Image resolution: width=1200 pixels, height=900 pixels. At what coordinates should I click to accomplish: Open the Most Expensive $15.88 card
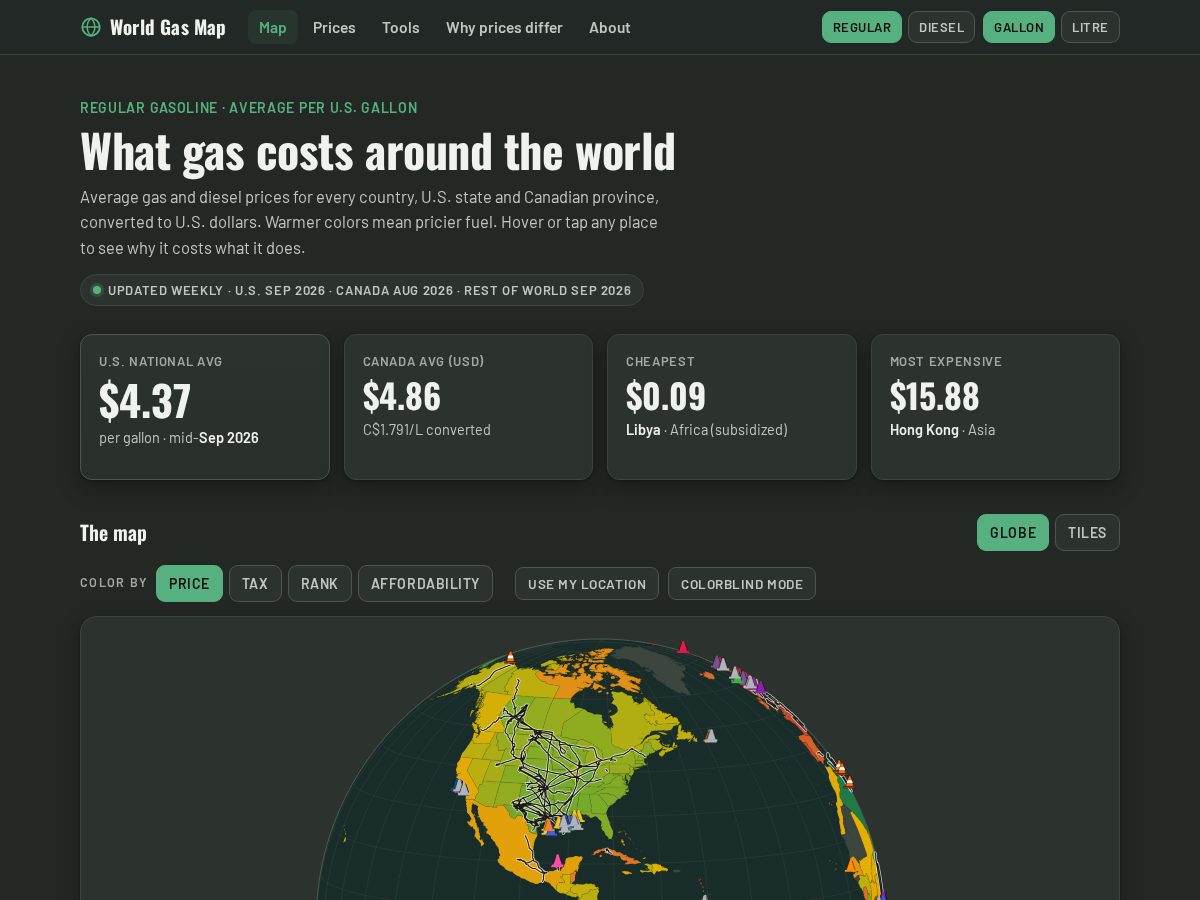[x=995, y=407]
